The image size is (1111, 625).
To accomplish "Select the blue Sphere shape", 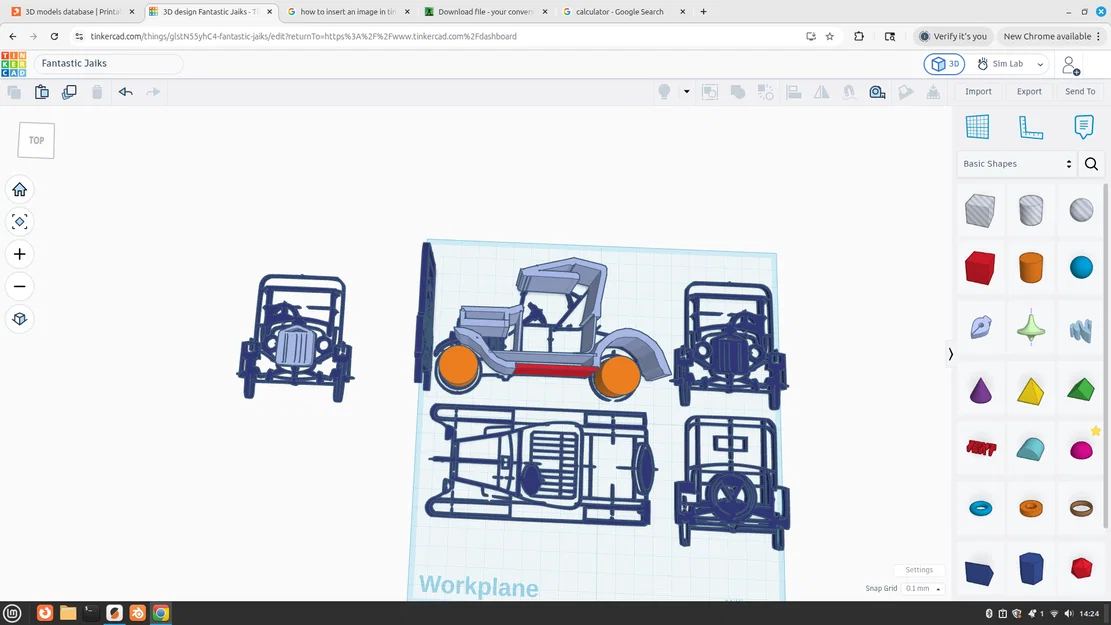I will [x=1081, y=268].
